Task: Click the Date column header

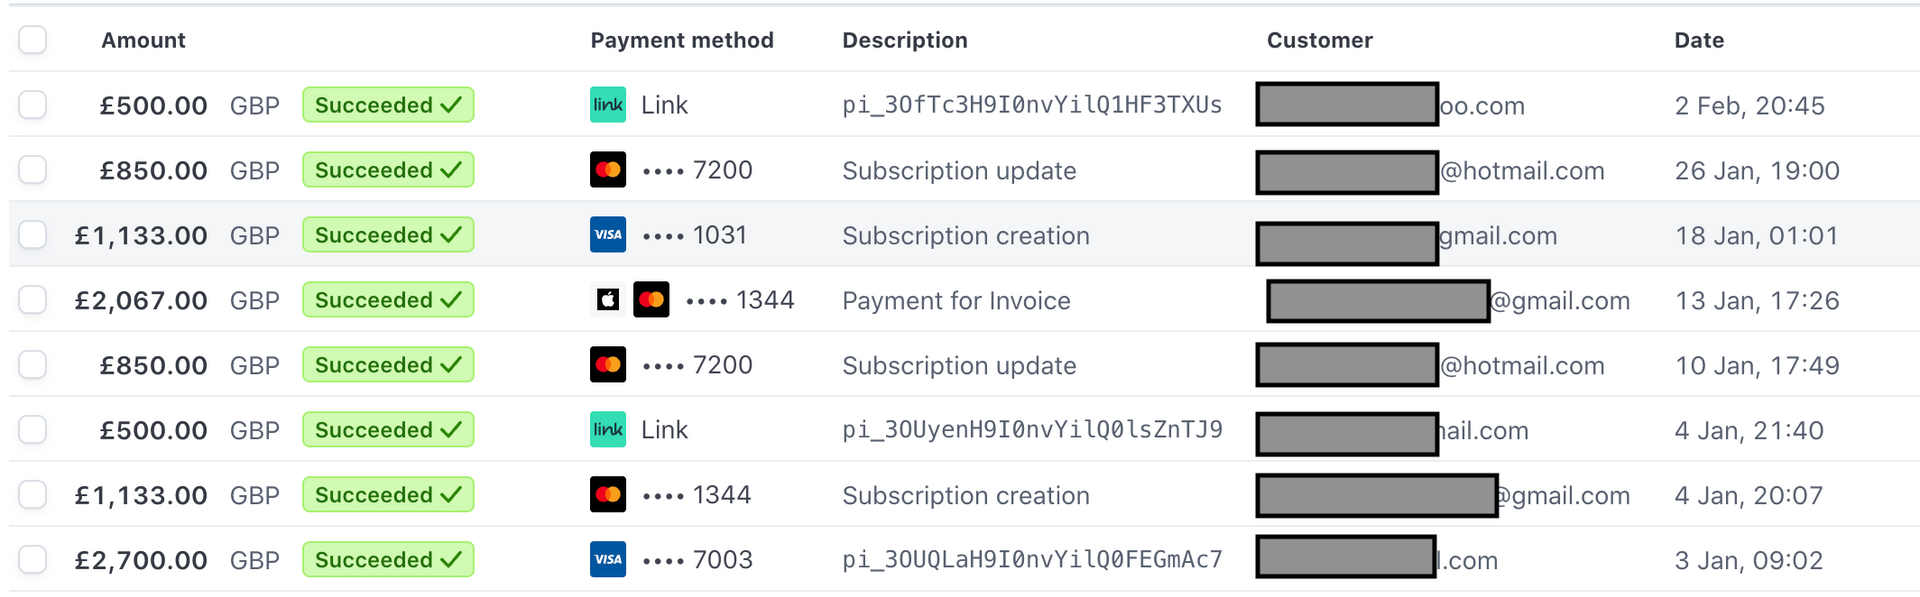Action: [1699, 40]
